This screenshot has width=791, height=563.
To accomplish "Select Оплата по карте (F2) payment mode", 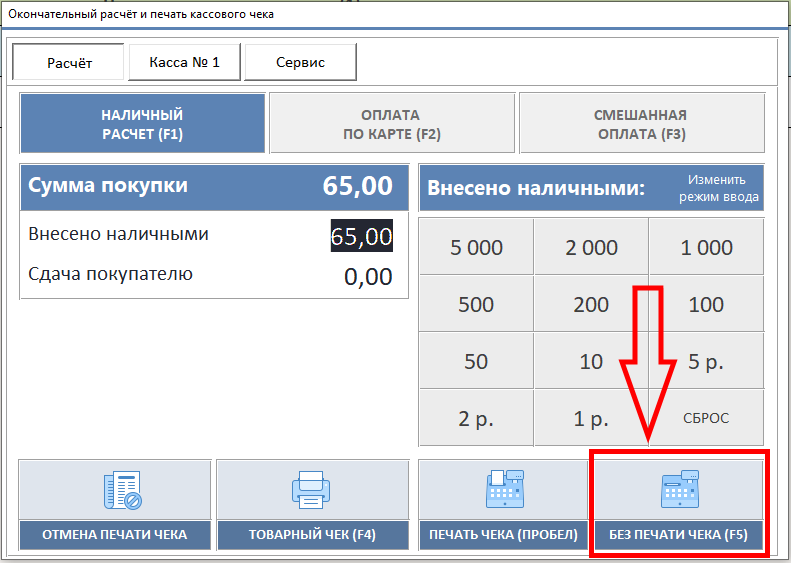I will coord(391,124).
